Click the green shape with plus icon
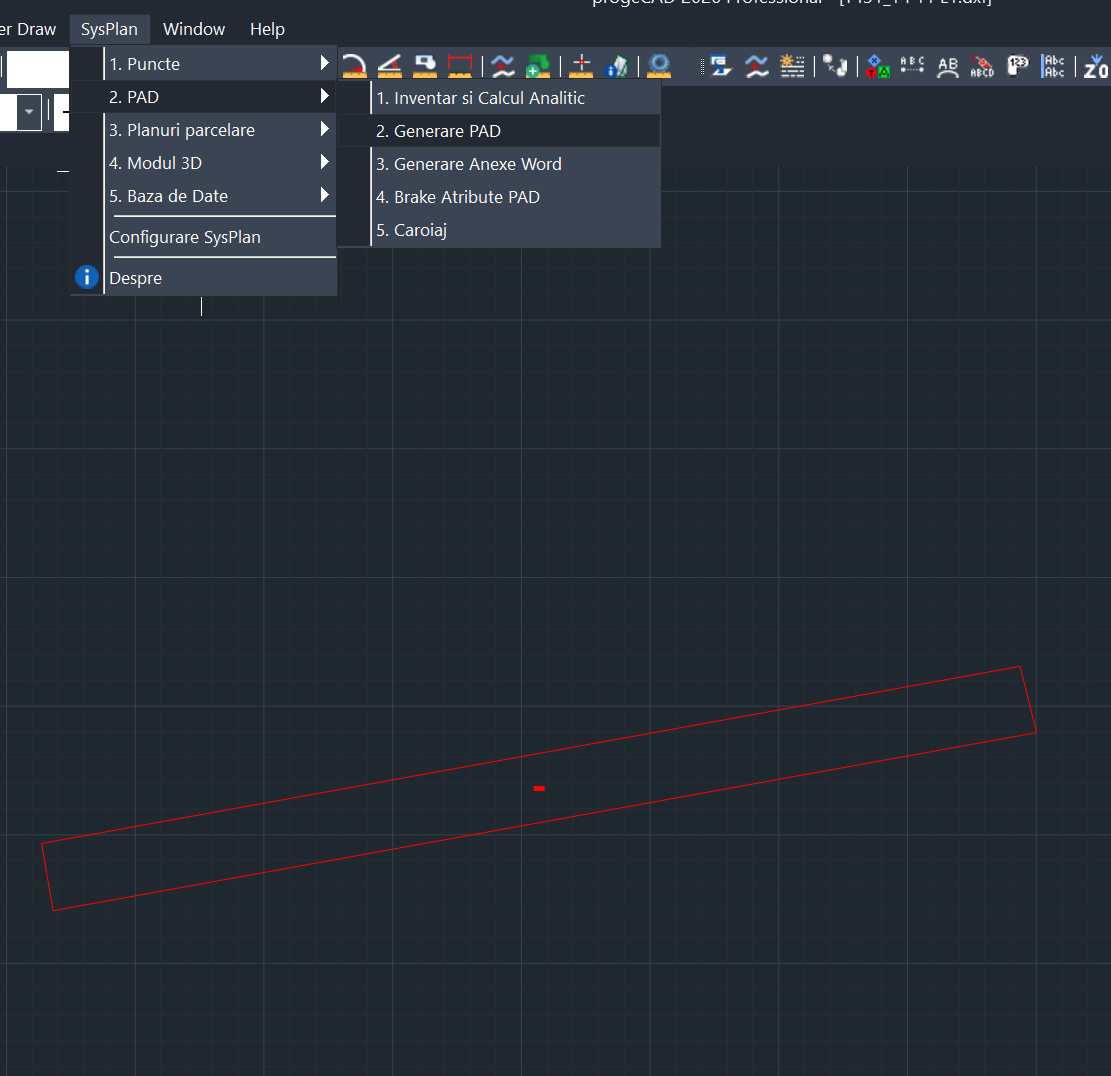The width and height of the screenshot is (1111, 1076). tap(538, 67)
